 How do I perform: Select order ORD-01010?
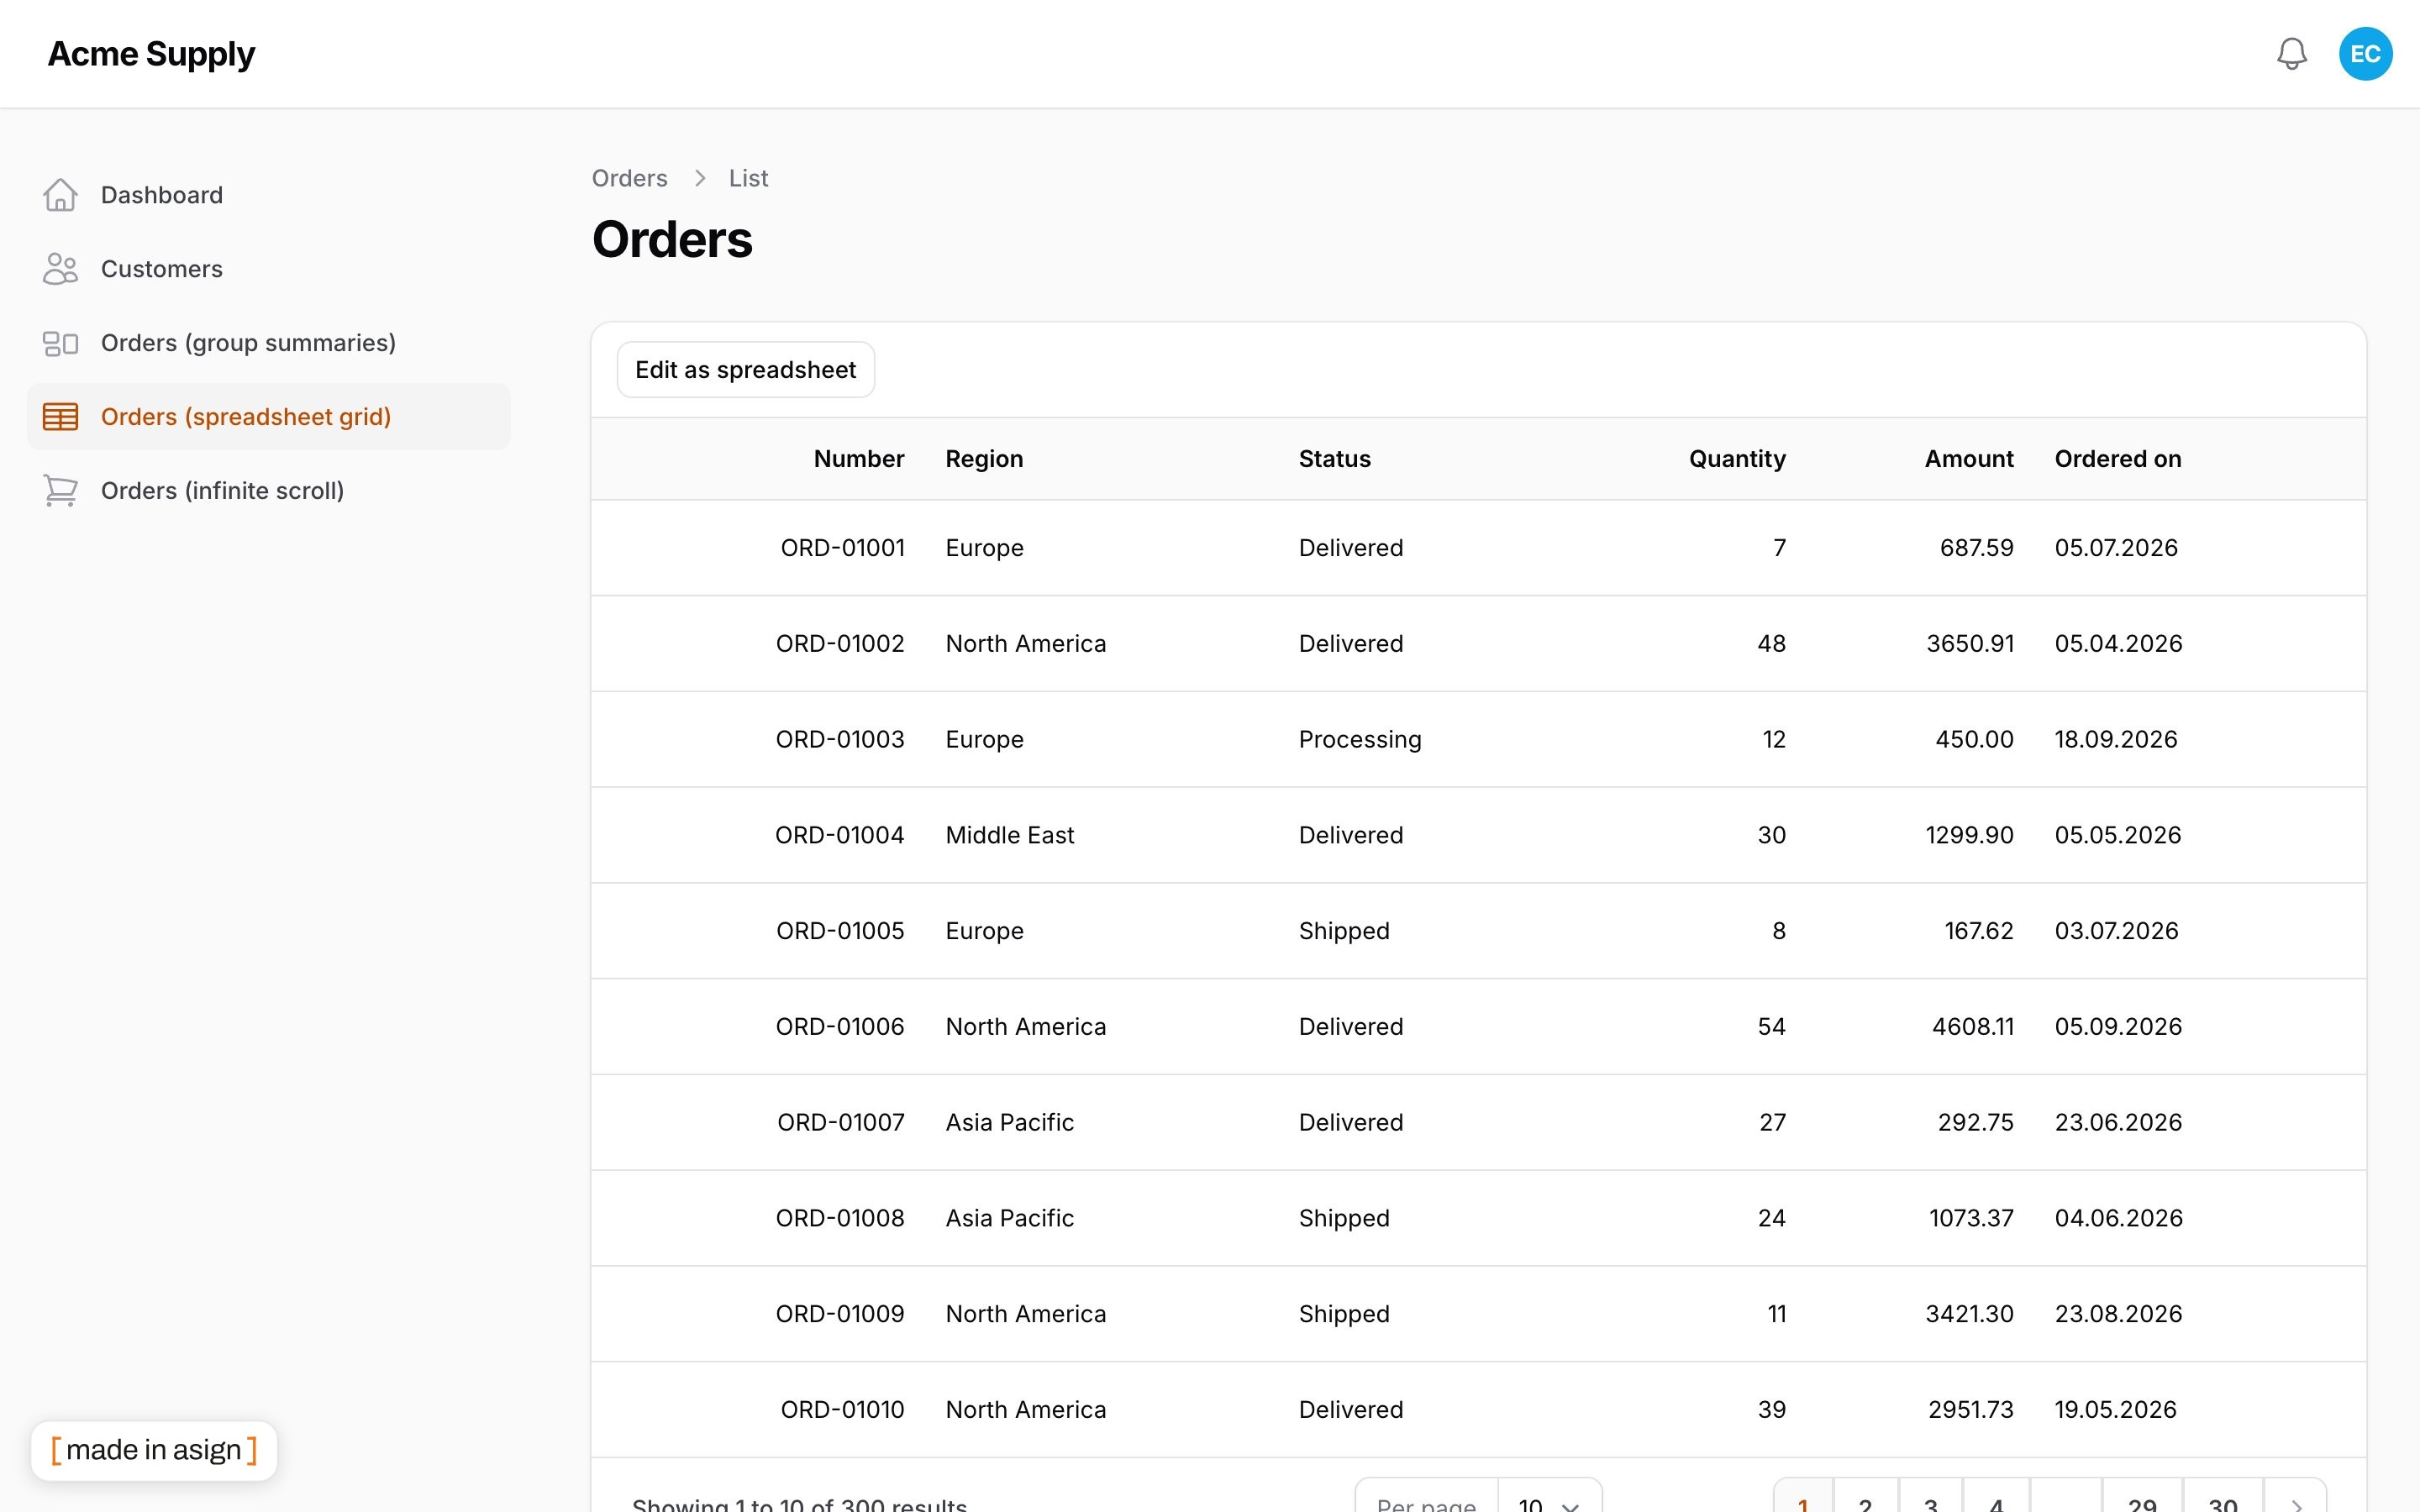tap(1478, 1410)
